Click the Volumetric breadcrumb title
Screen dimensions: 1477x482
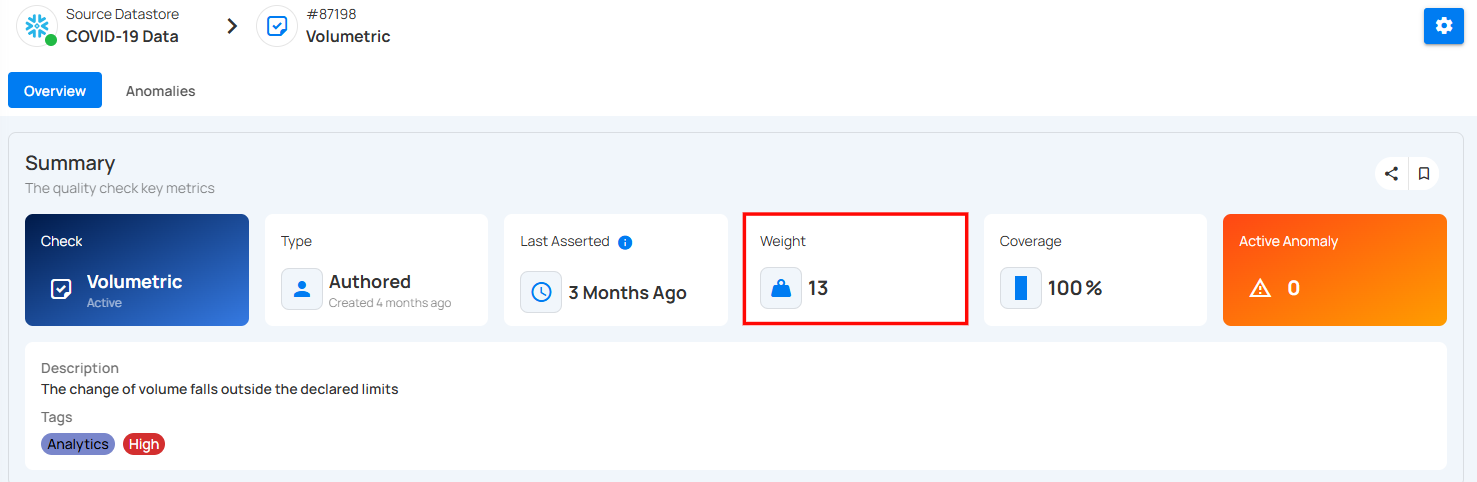point(348,37)
